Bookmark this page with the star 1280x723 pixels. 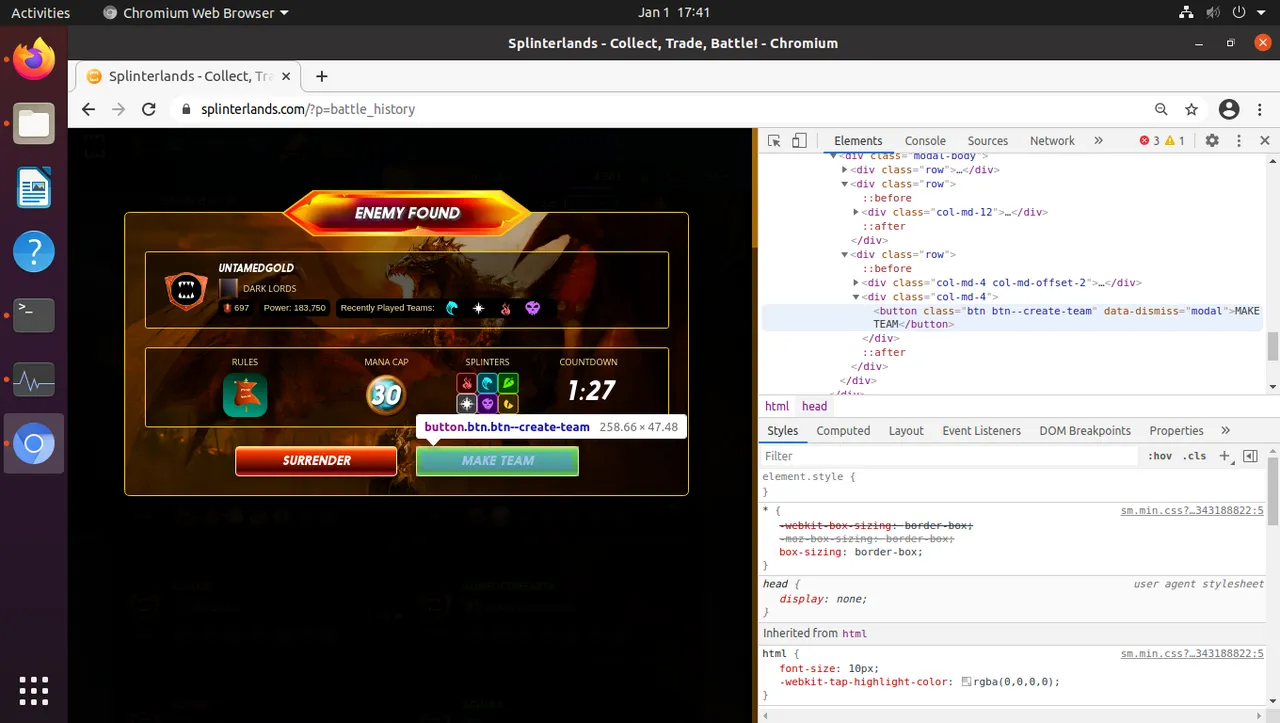[x=1191, y=109]
